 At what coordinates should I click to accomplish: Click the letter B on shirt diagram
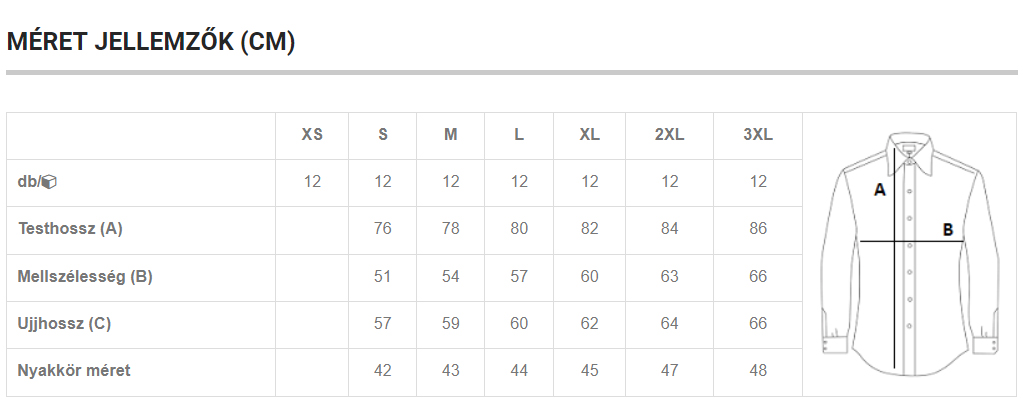tap(948, 230)
